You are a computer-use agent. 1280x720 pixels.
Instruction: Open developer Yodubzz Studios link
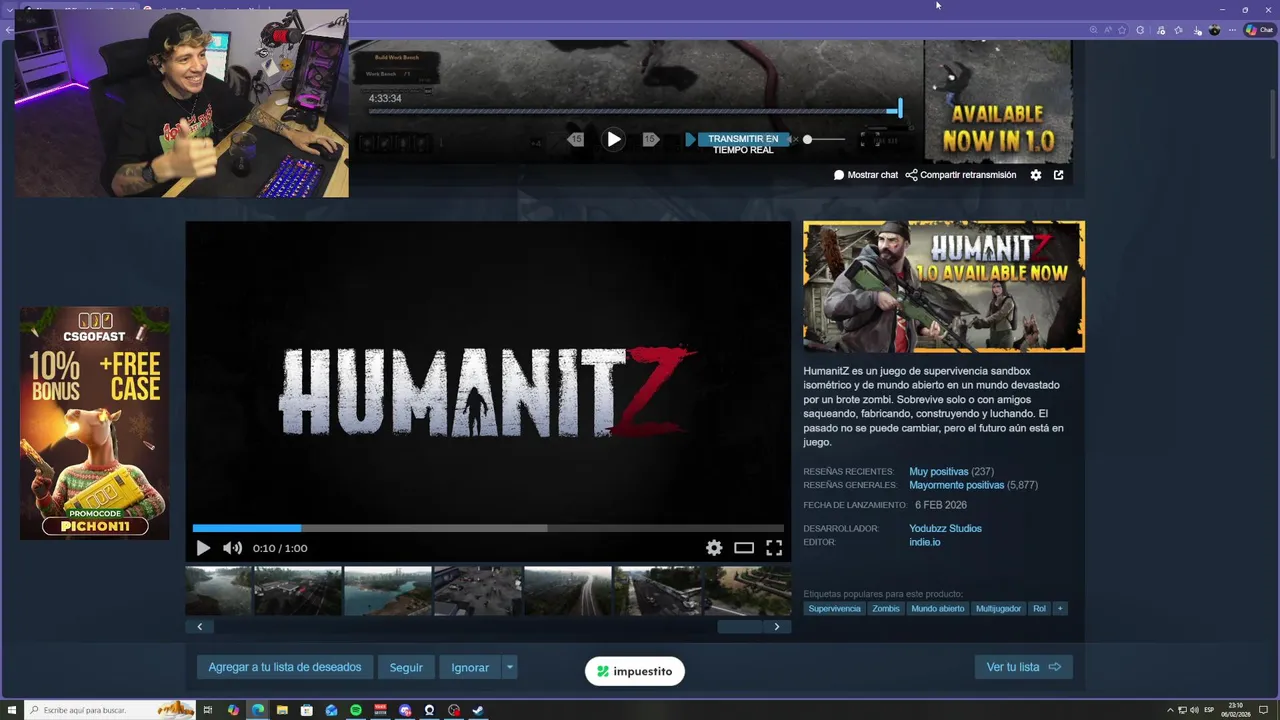(945, 529)
